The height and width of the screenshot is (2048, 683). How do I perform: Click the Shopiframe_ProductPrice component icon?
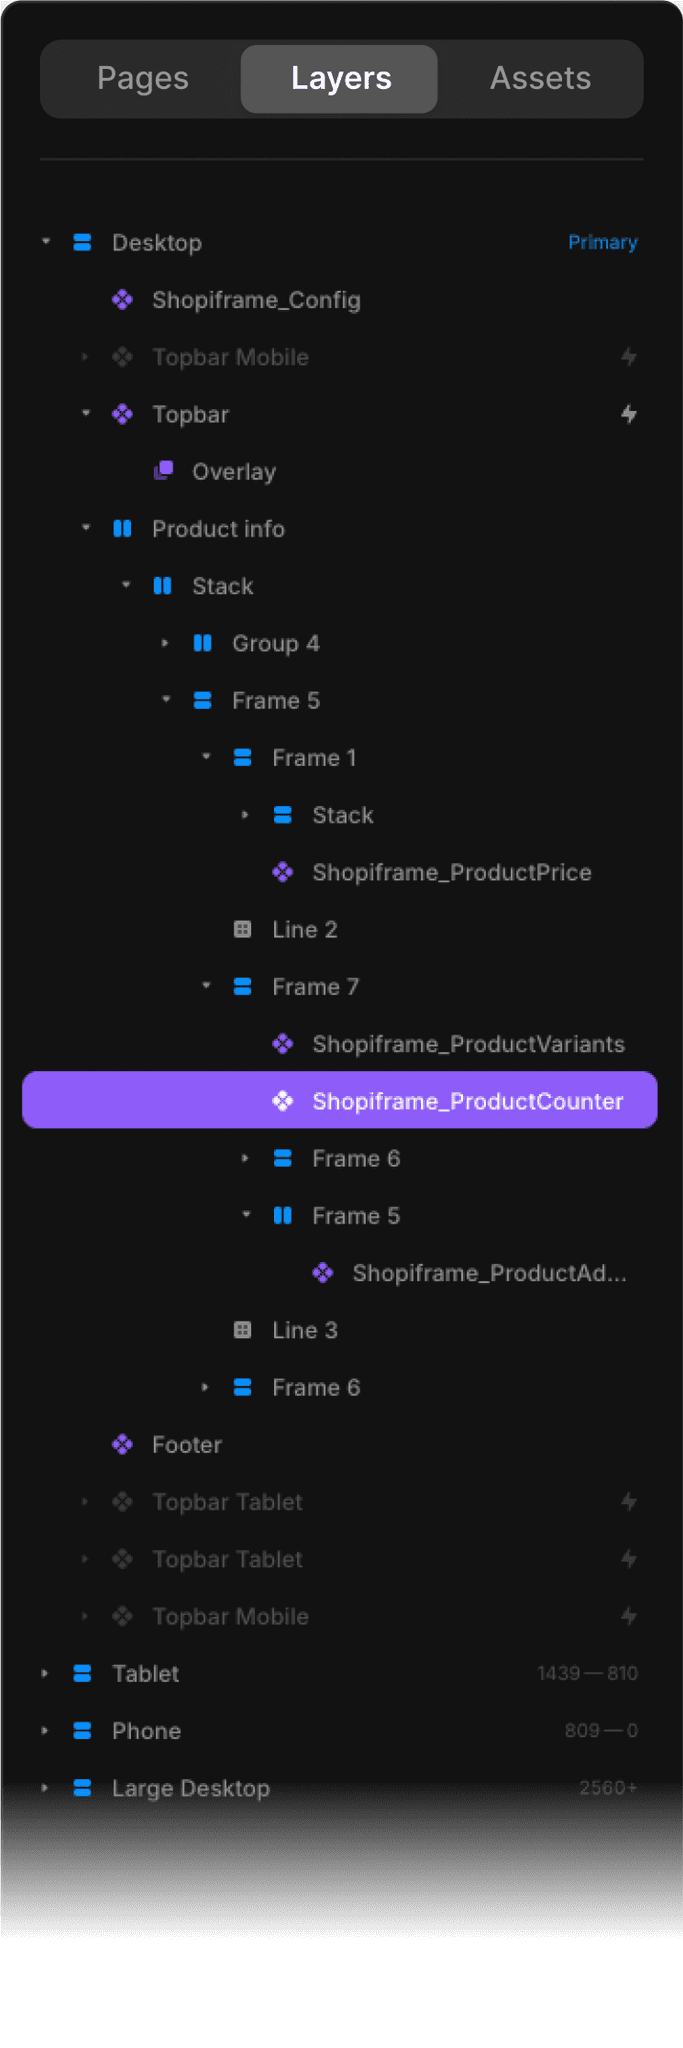pyautogui.click(x=283, y=873)
